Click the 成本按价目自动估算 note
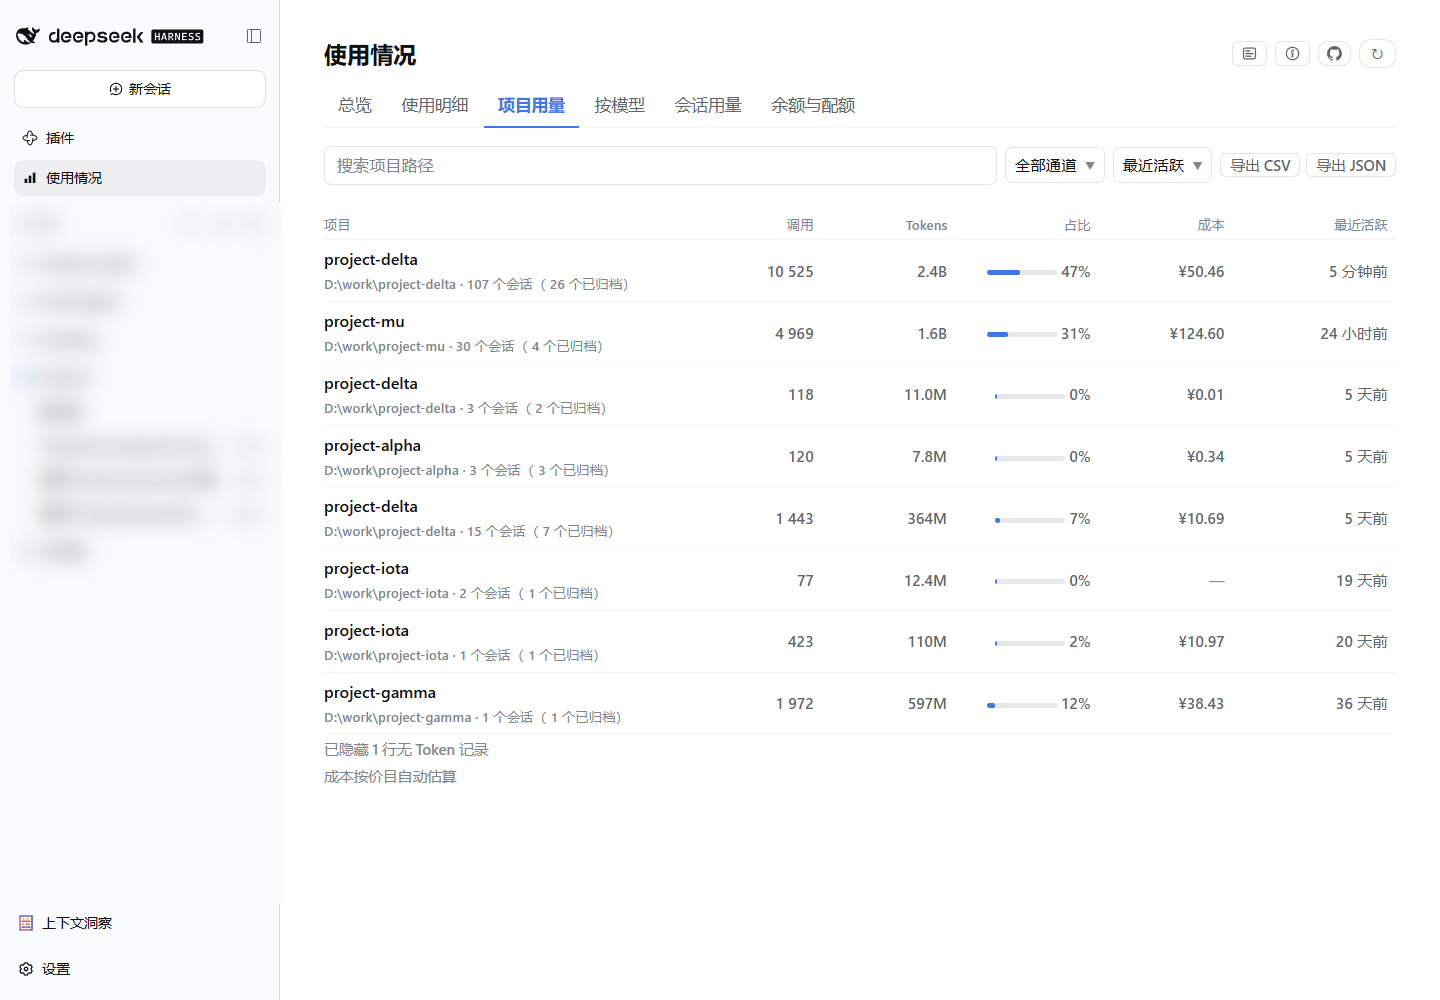 390,777
